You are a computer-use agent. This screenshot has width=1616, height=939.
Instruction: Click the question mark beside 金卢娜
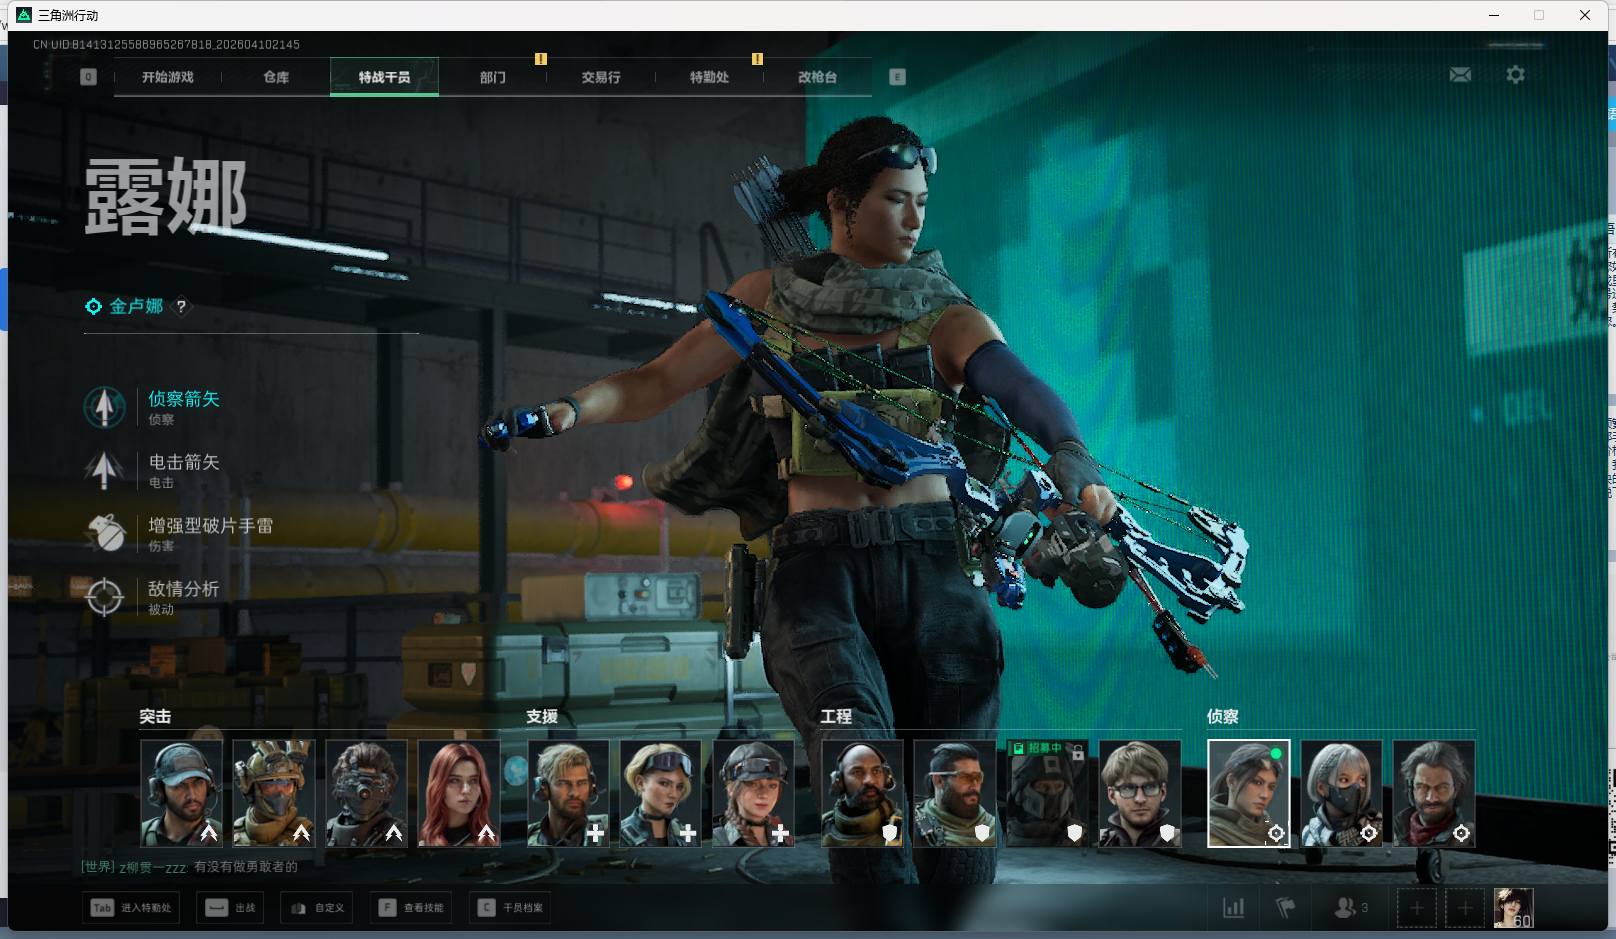pos(181,307)
